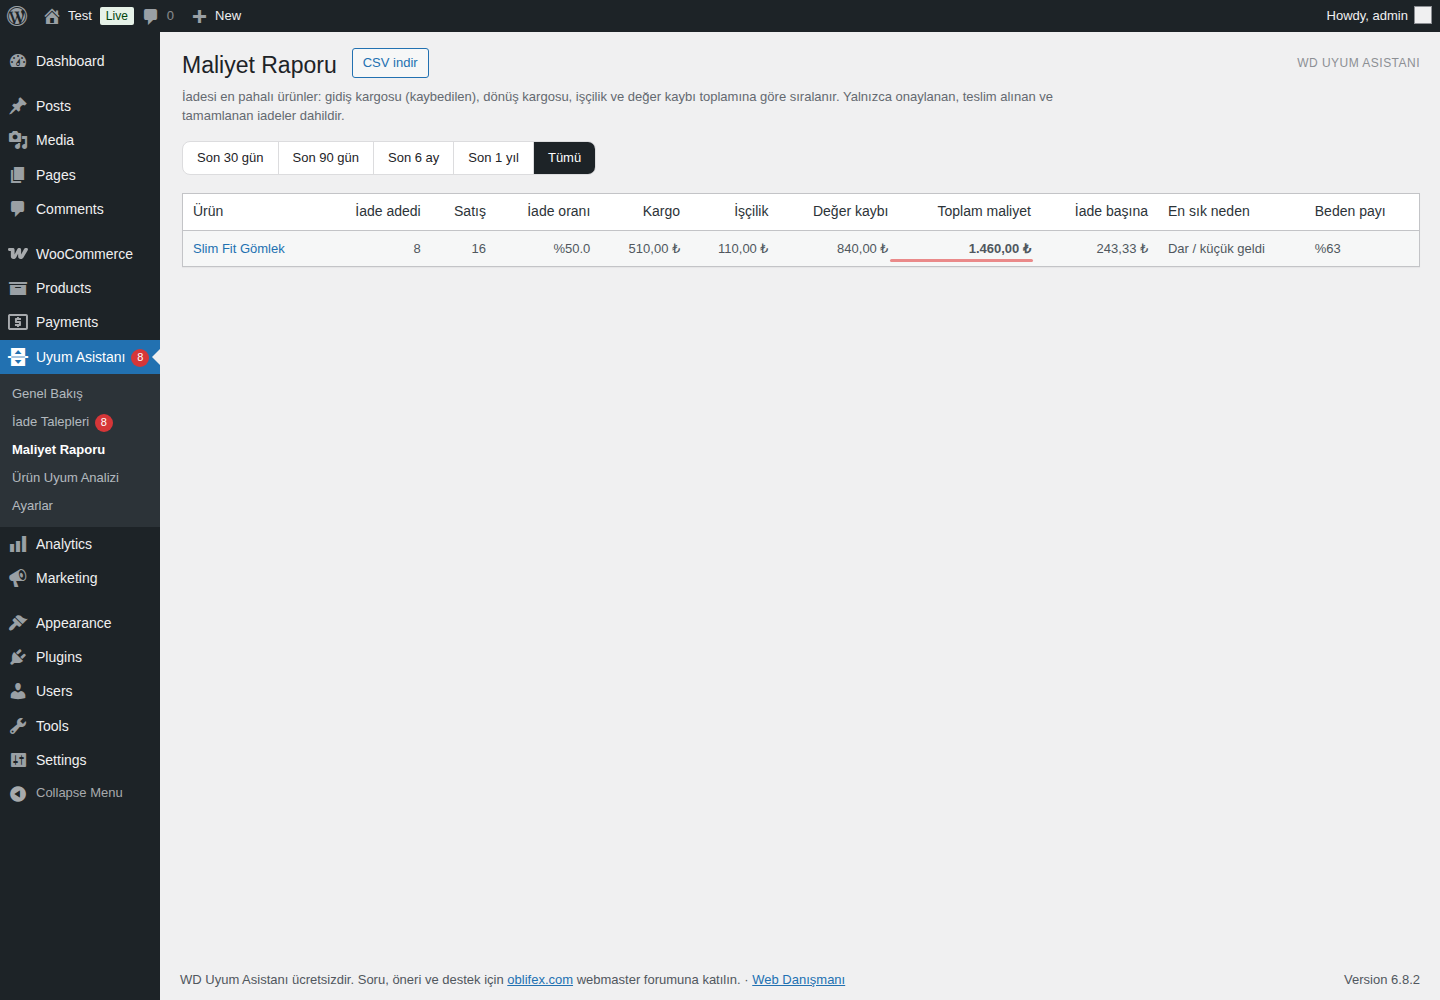Click the Appearance brush icon
This screenshot has height=1000, width=1440.
pos(18,623)
